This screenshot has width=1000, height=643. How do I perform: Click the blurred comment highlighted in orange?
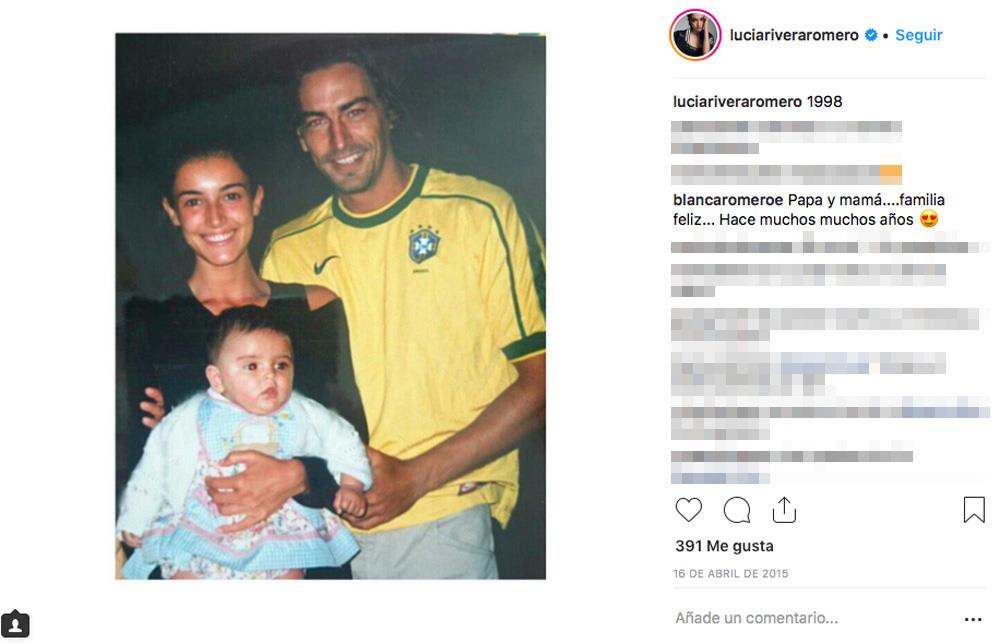pyautogui.click(x=786, y=174)
